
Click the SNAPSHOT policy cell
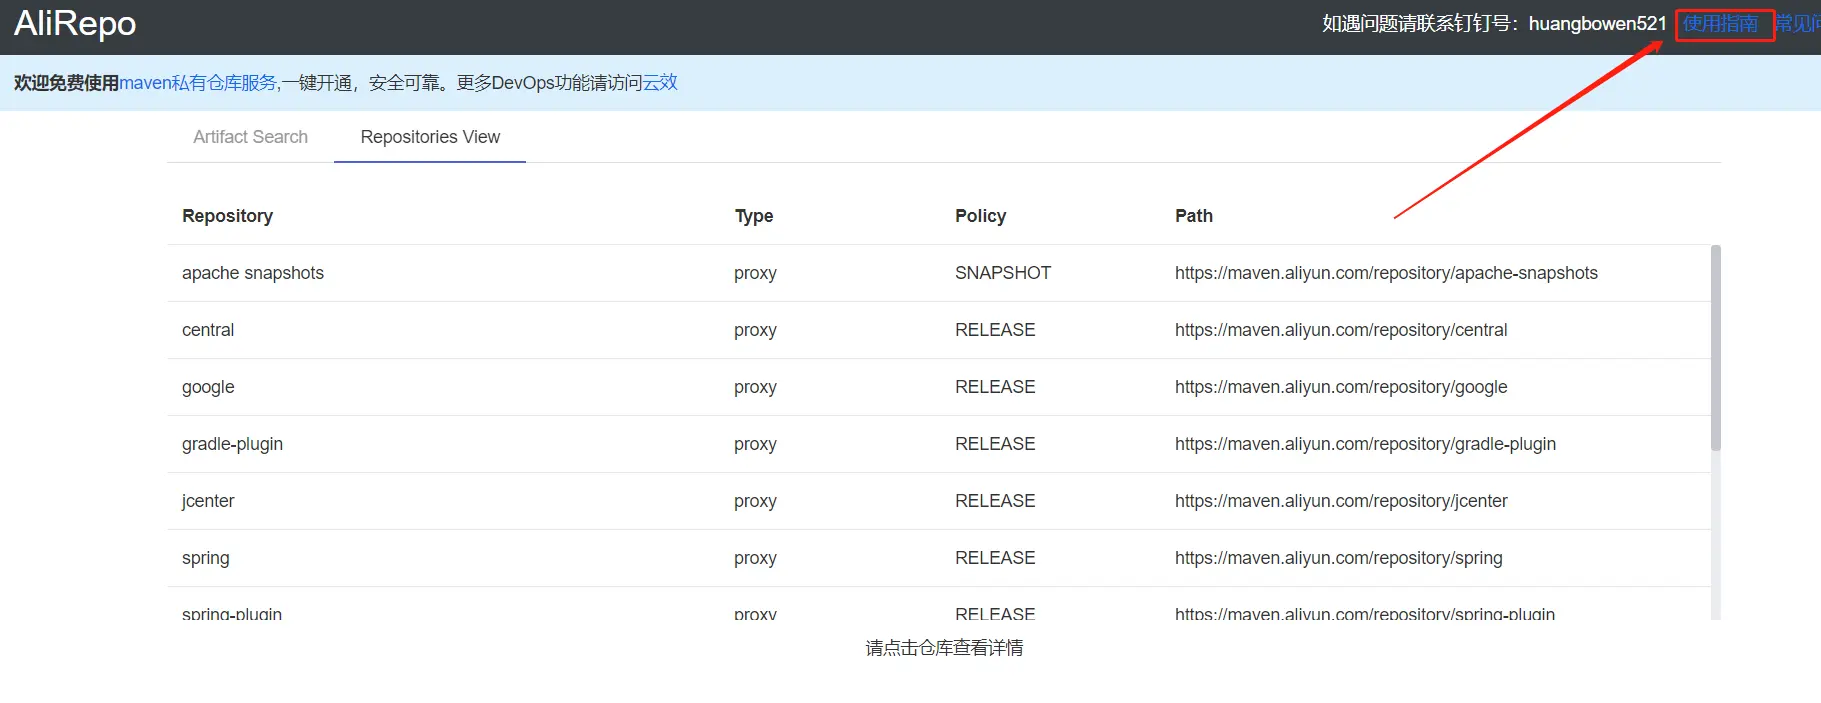tap(1003, 273)
